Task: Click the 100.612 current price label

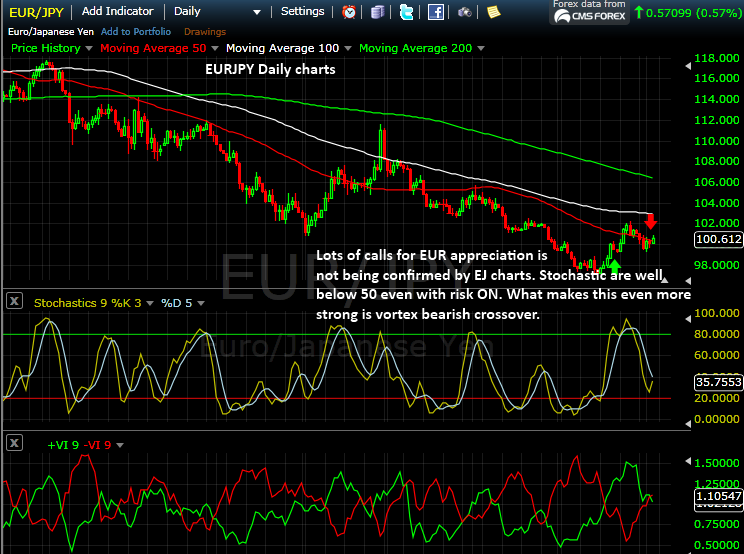Action: coord(718,239)
